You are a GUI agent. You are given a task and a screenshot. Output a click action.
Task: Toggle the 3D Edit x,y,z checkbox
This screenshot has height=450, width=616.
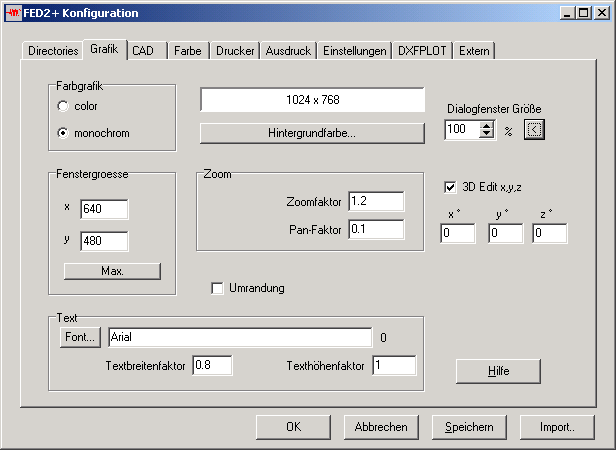pyautogui.click(x=450, y=187)
